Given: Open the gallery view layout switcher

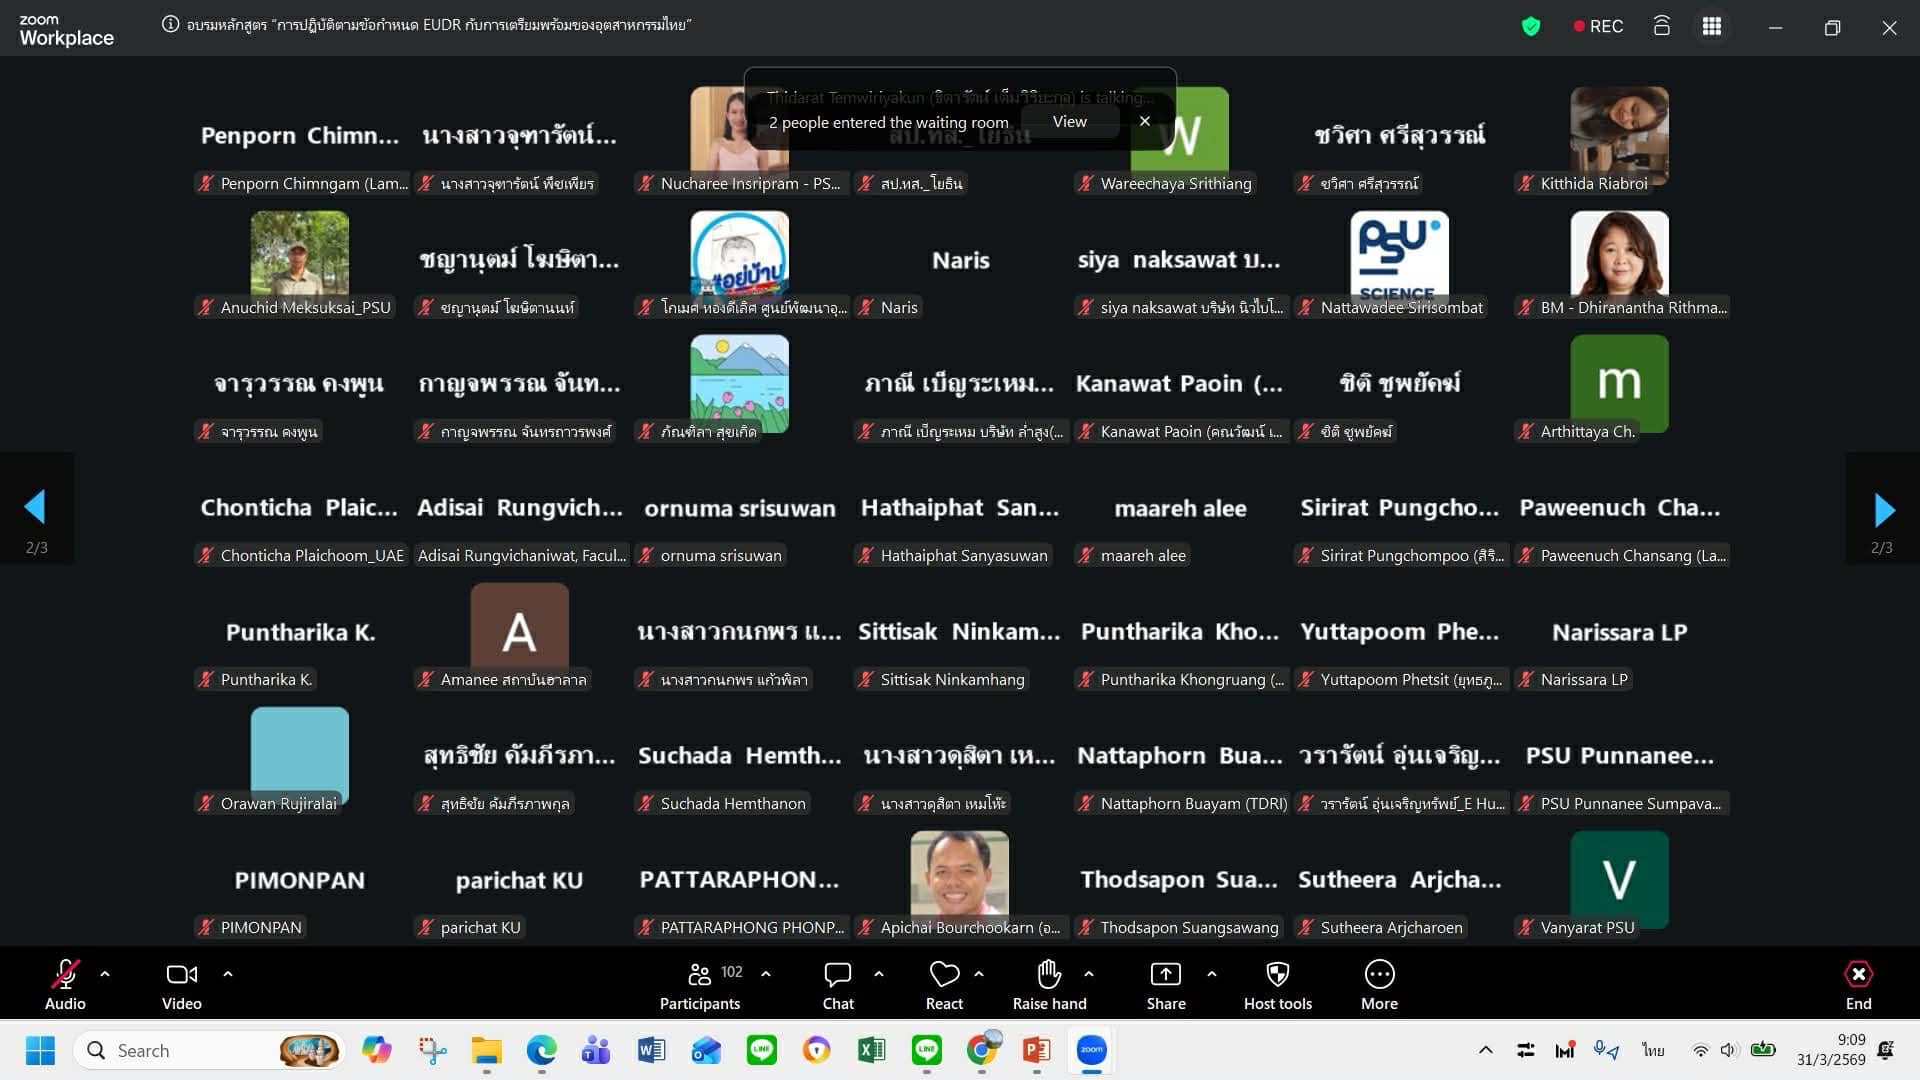Looking at the screenshot, I should coord(1712,27).
